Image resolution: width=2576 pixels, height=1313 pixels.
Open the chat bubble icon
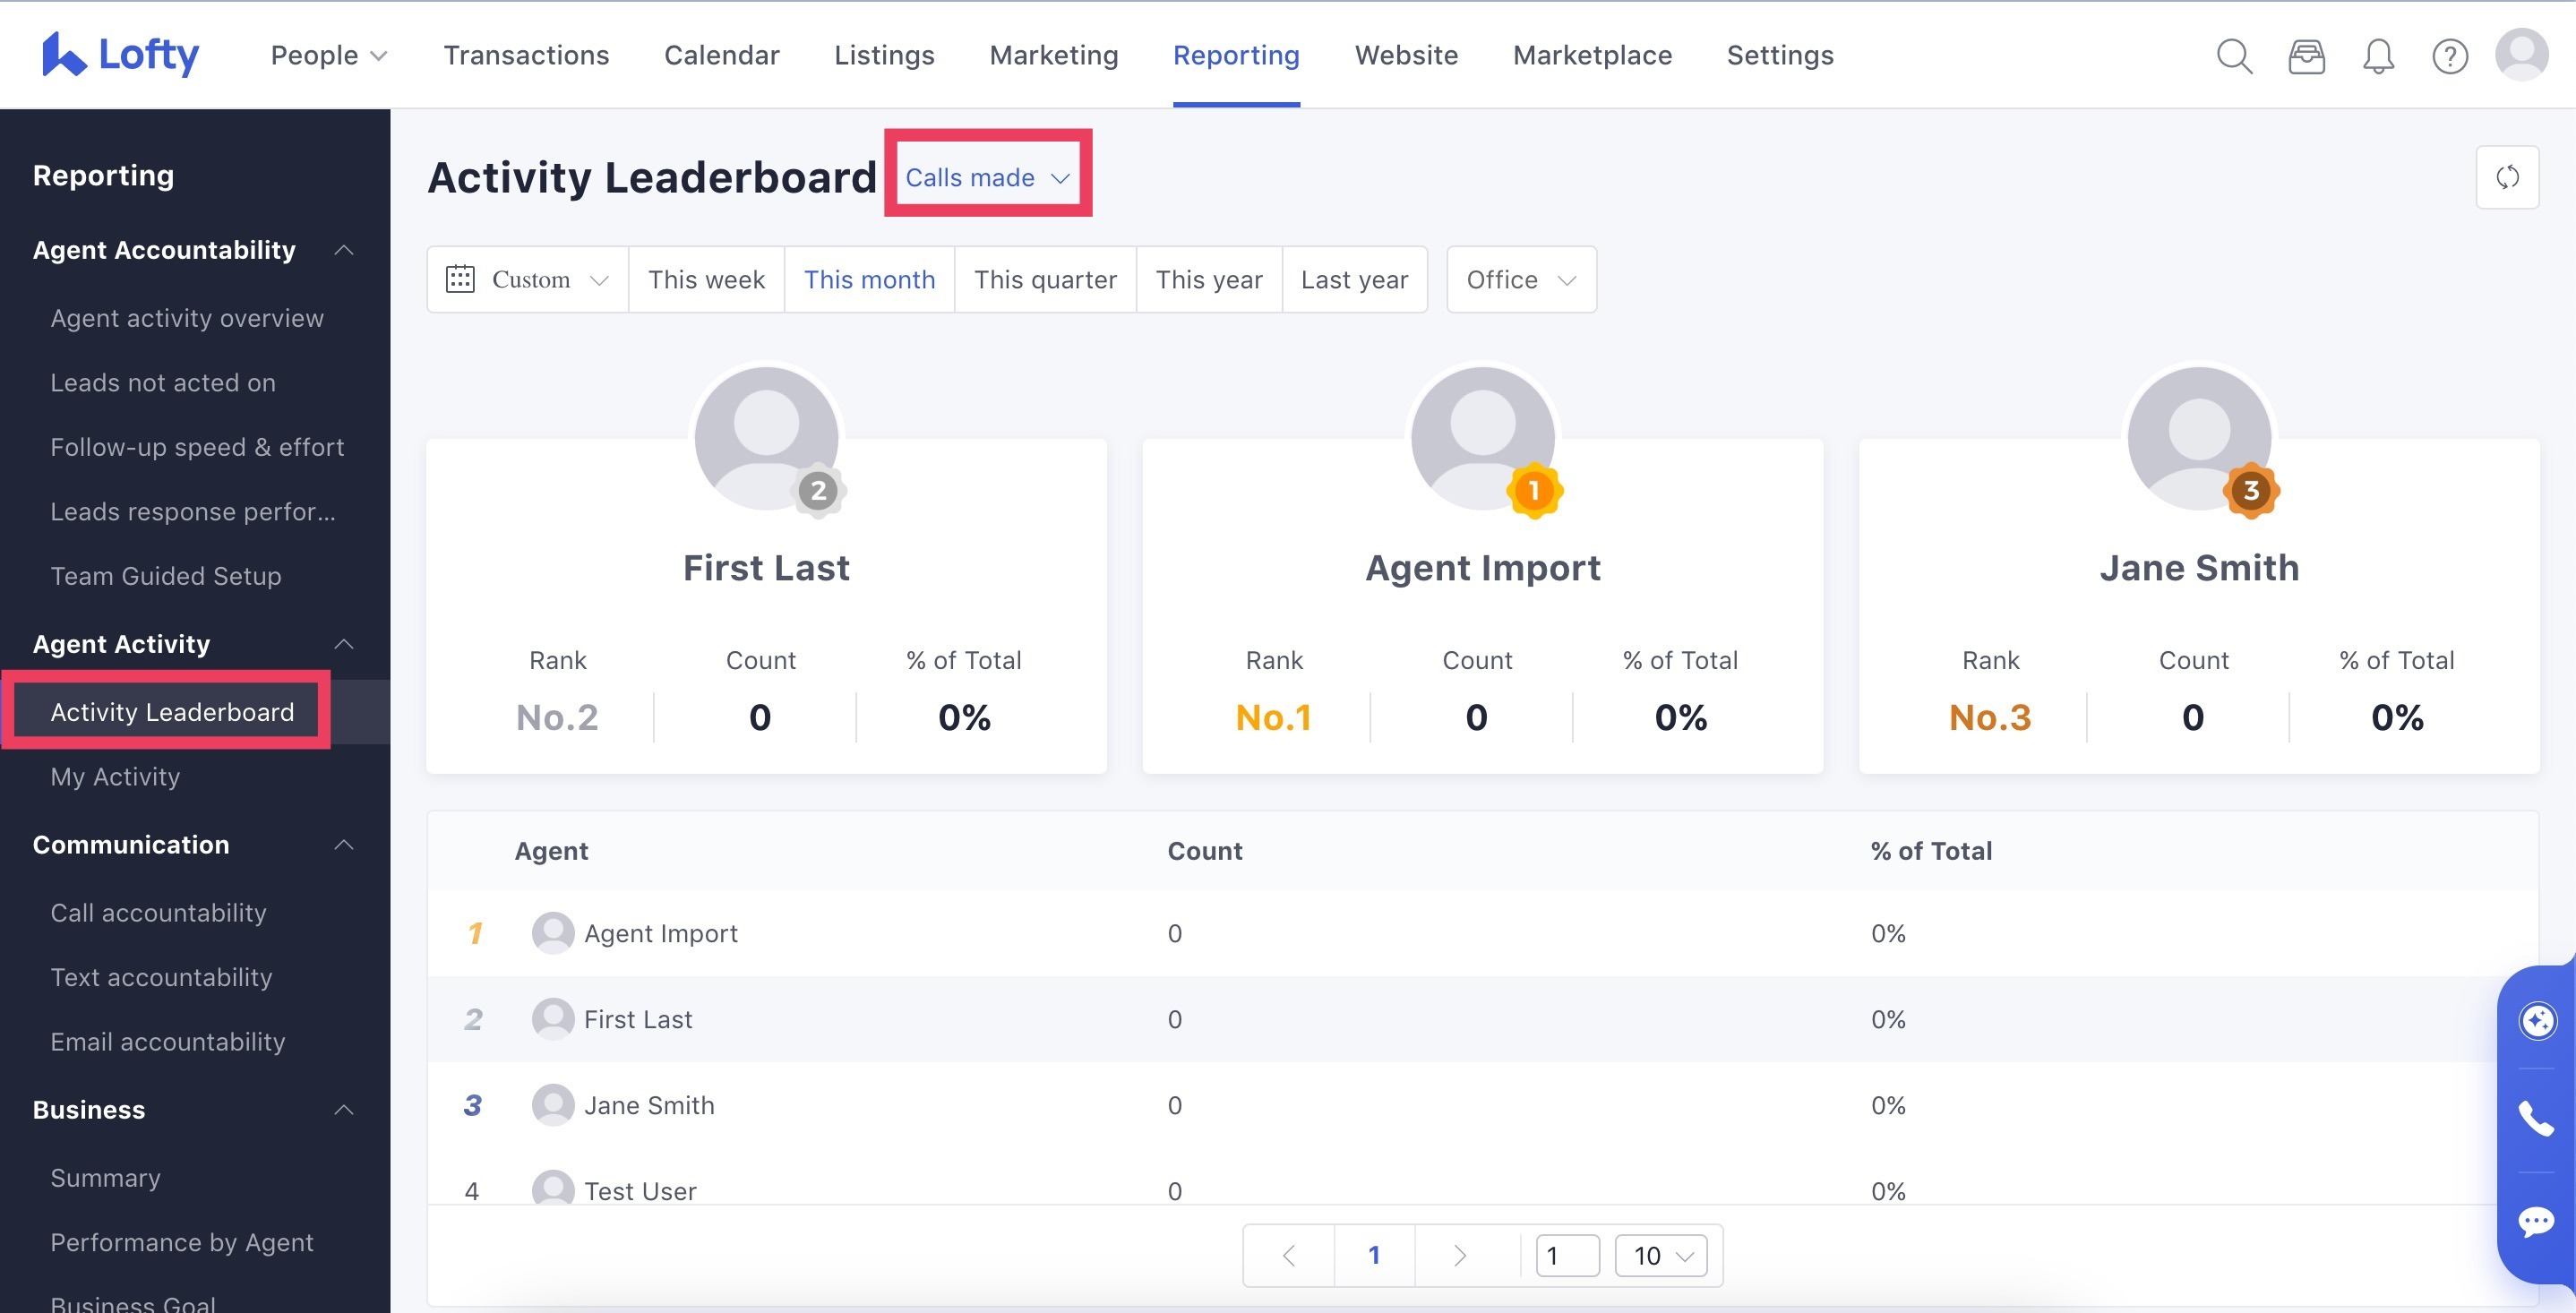(2535, 1221)
